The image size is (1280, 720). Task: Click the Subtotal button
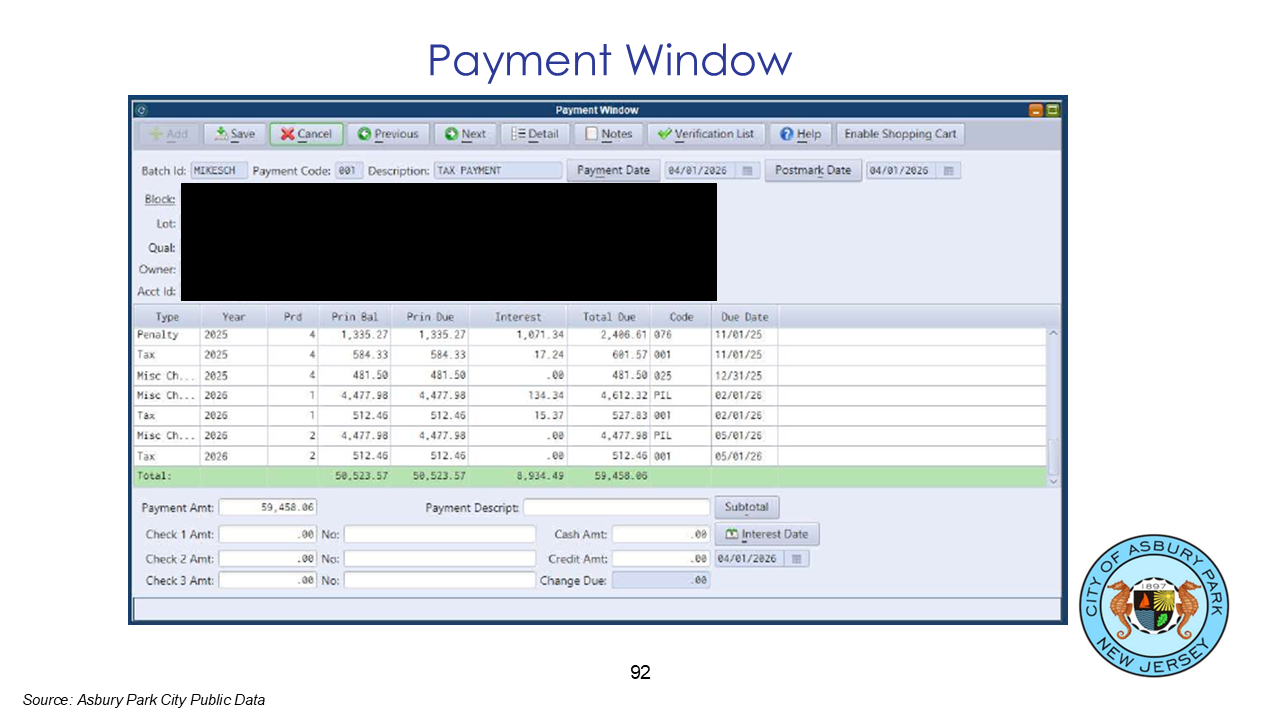pyautogui.click(x=747, y=507)
